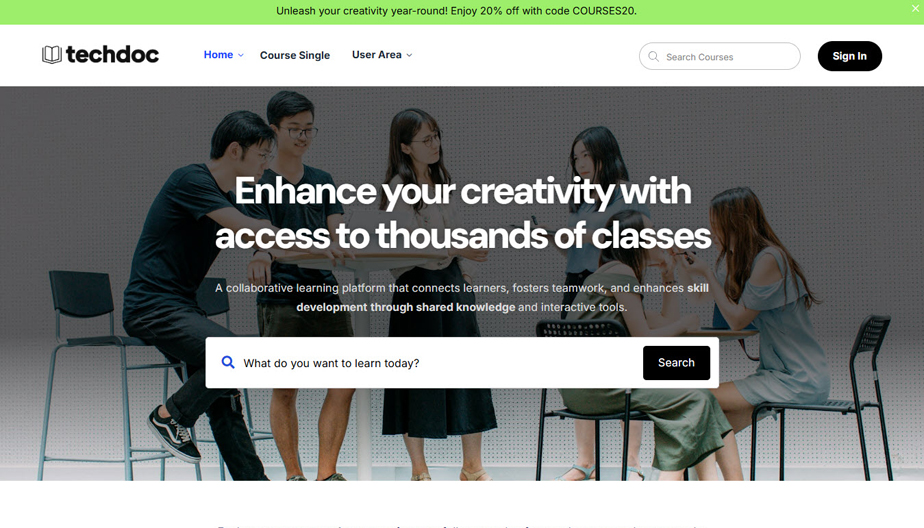Click the techdoc brand name text
Viewport: 924px width, 528px height.
112,55
